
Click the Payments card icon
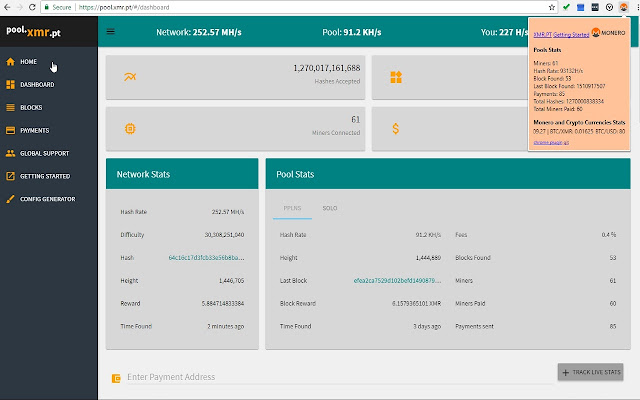[11, 130]
